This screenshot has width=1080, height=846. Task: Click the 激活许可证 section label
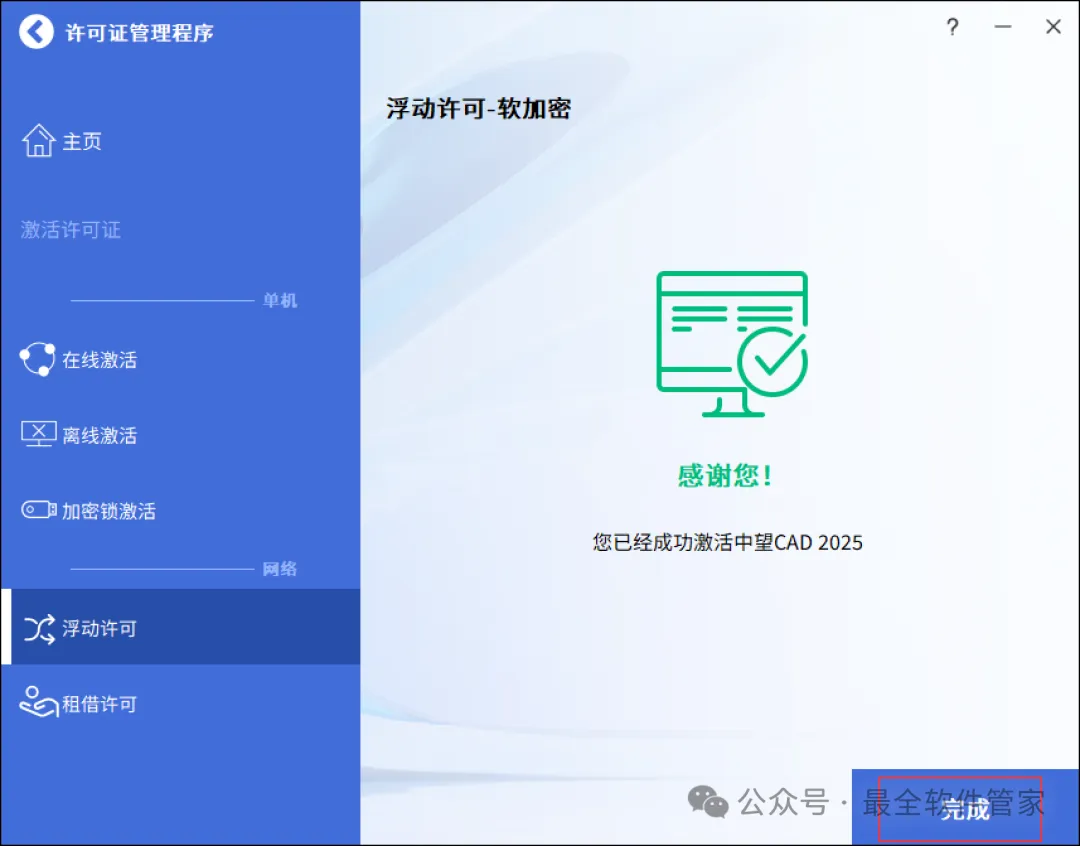coord(70,229)
